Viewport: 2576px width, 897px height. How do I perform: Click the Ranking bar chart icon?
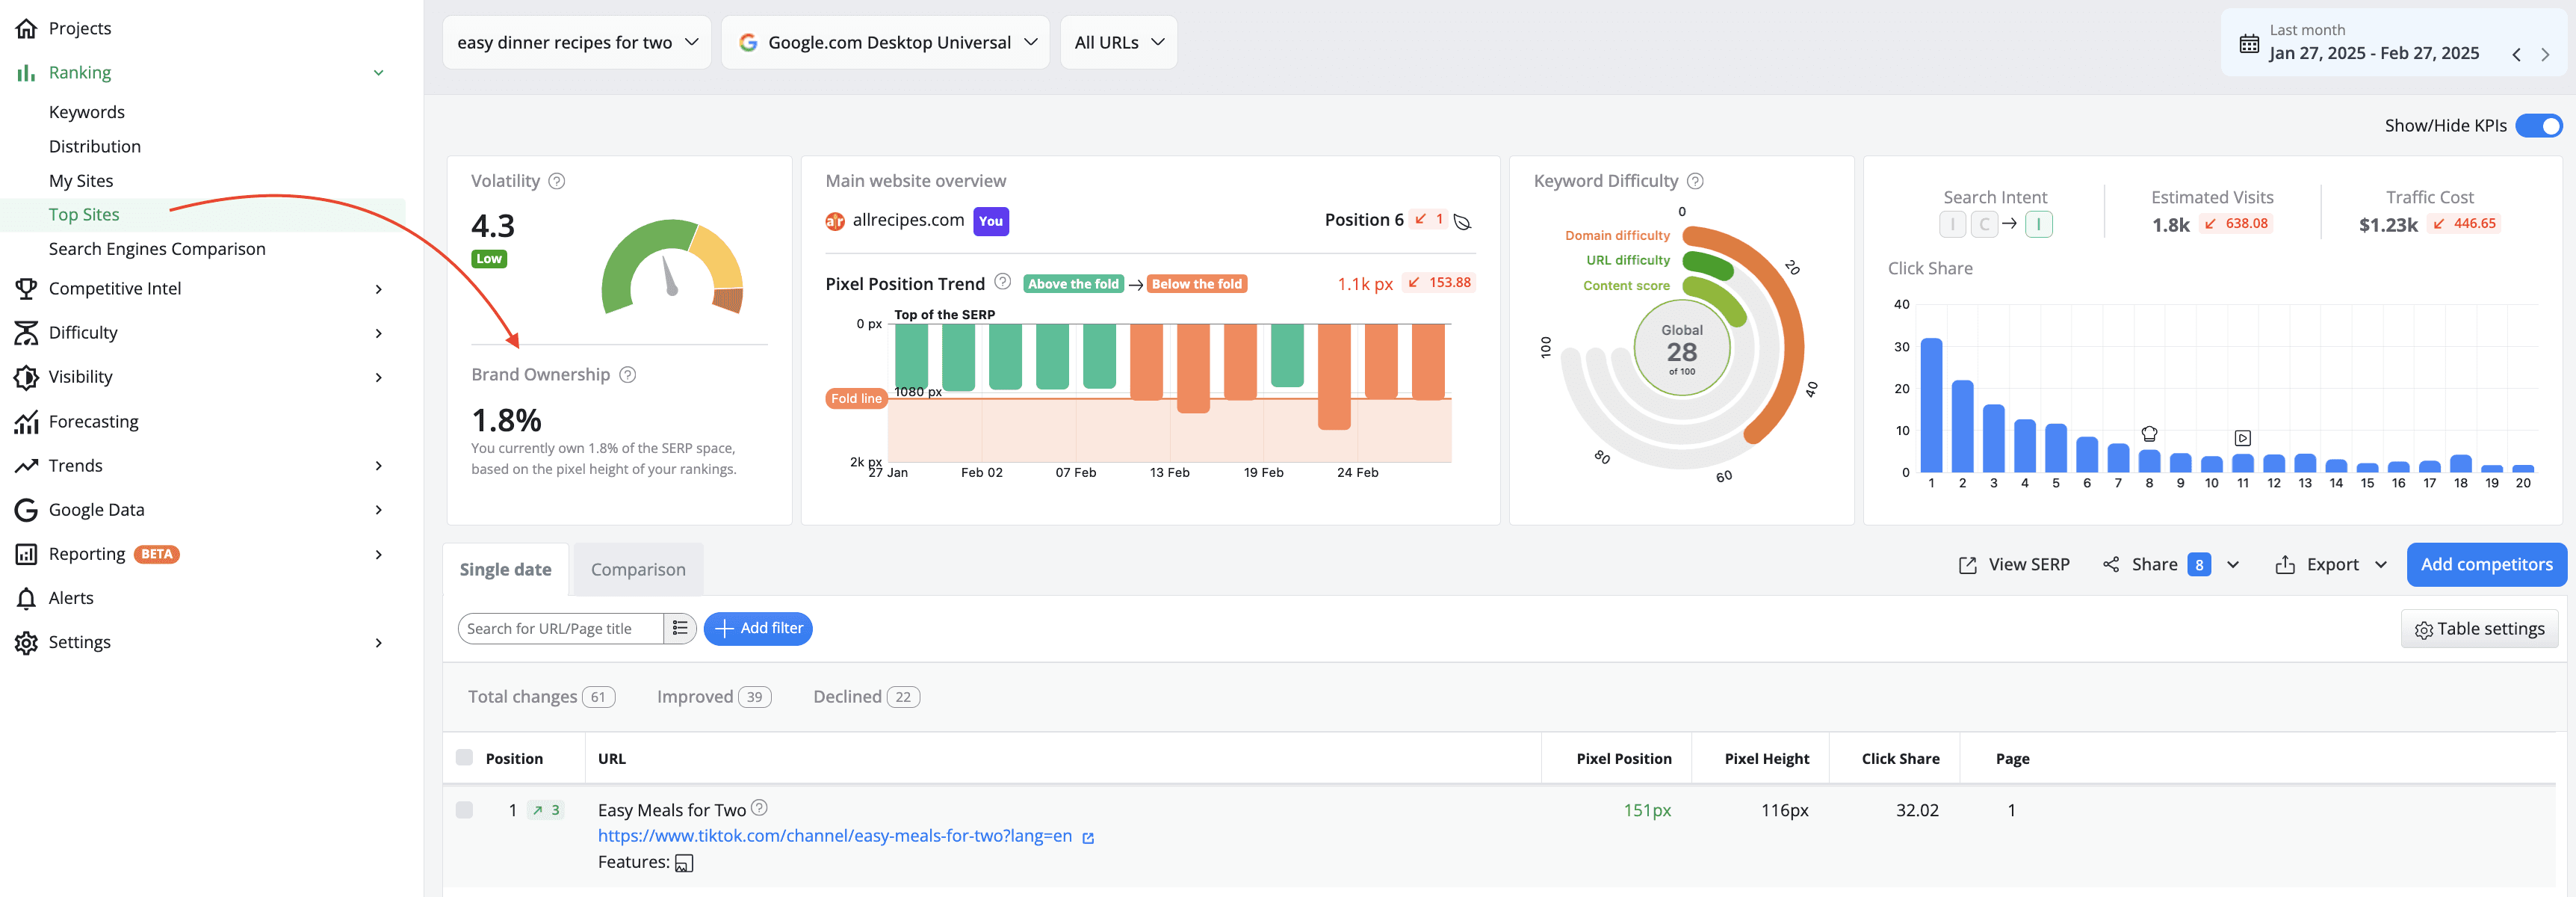pos(26,72)
